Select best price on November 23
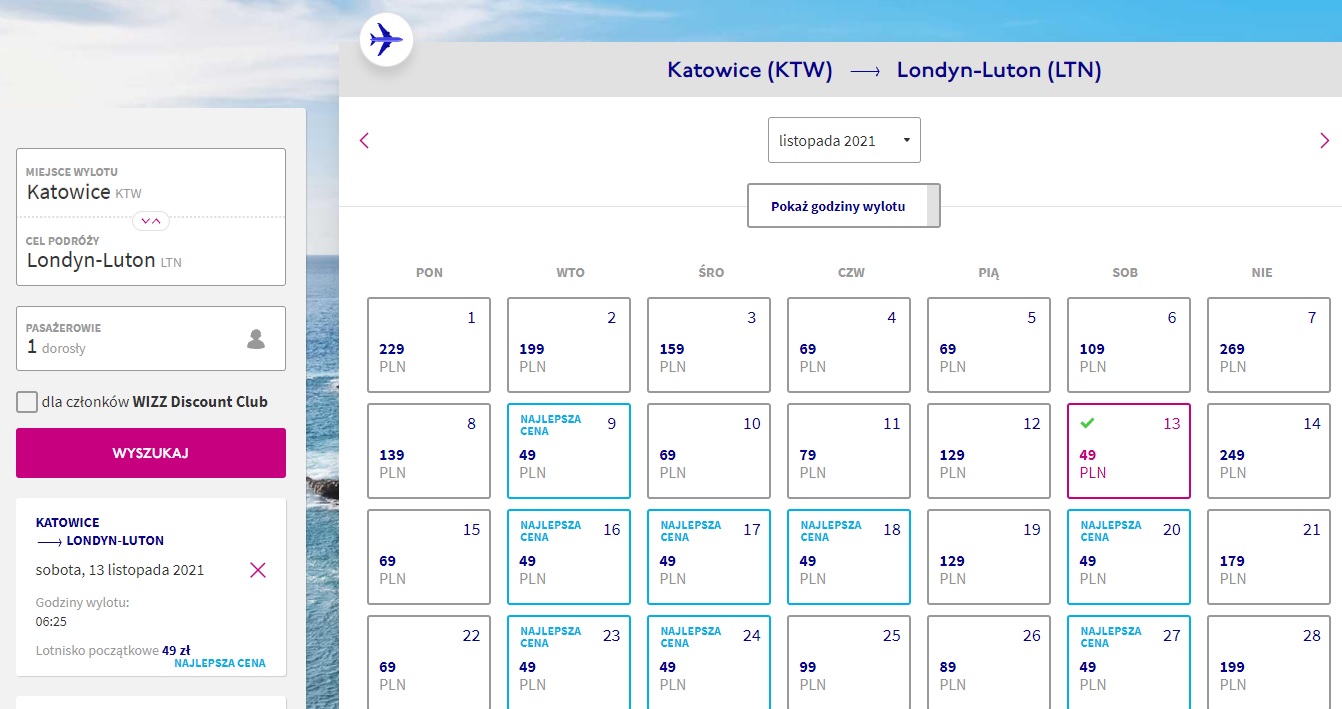Screen dimensions: 1342x709 pyautogui.click(x=569, y=662)
